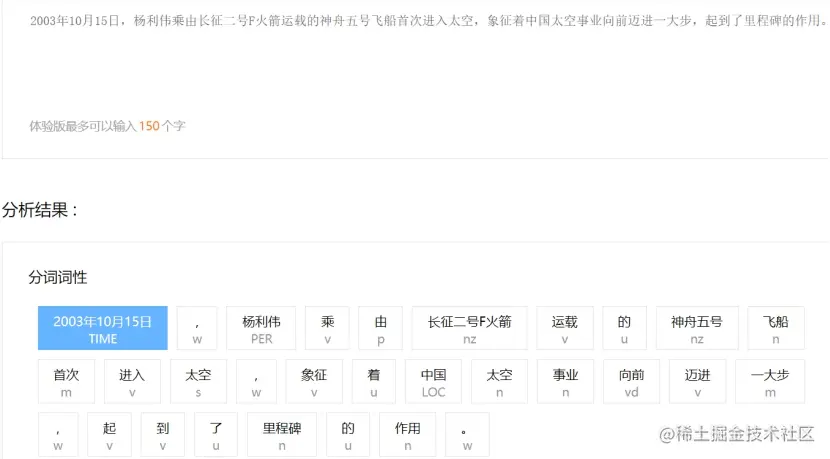The width and height of the screenshot is (830, 459).
Task: Select the 2003年10月15日 TIME token
Action: tap(103, 328)
